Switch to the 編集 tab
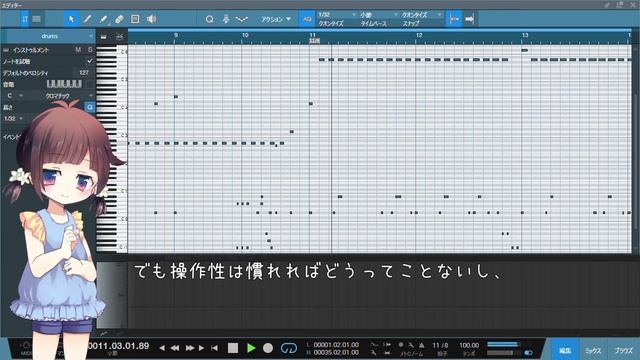The width and height of the screenshot is (640, 360). [x=564, y=351]
